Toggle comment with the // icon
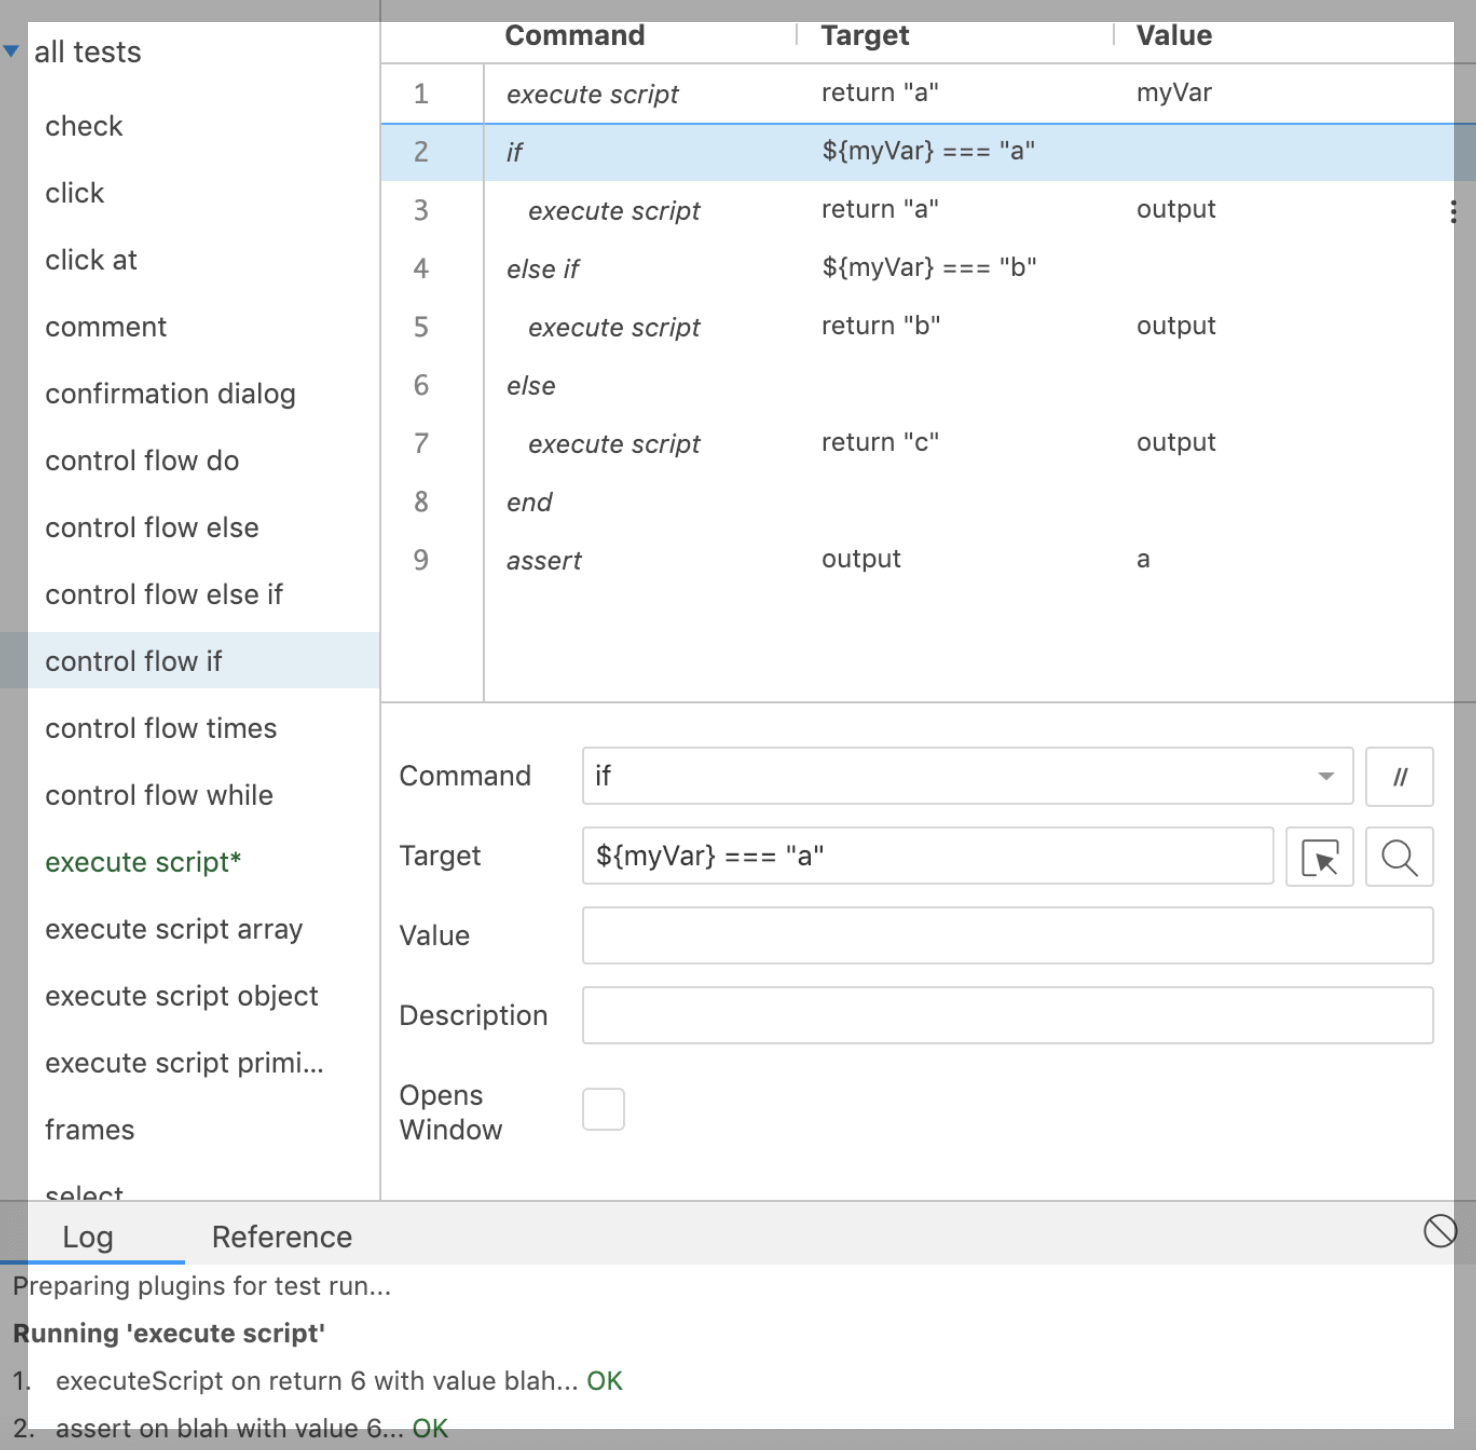This screenshot has width=1476, height=1450. (x=1399, y=777)
